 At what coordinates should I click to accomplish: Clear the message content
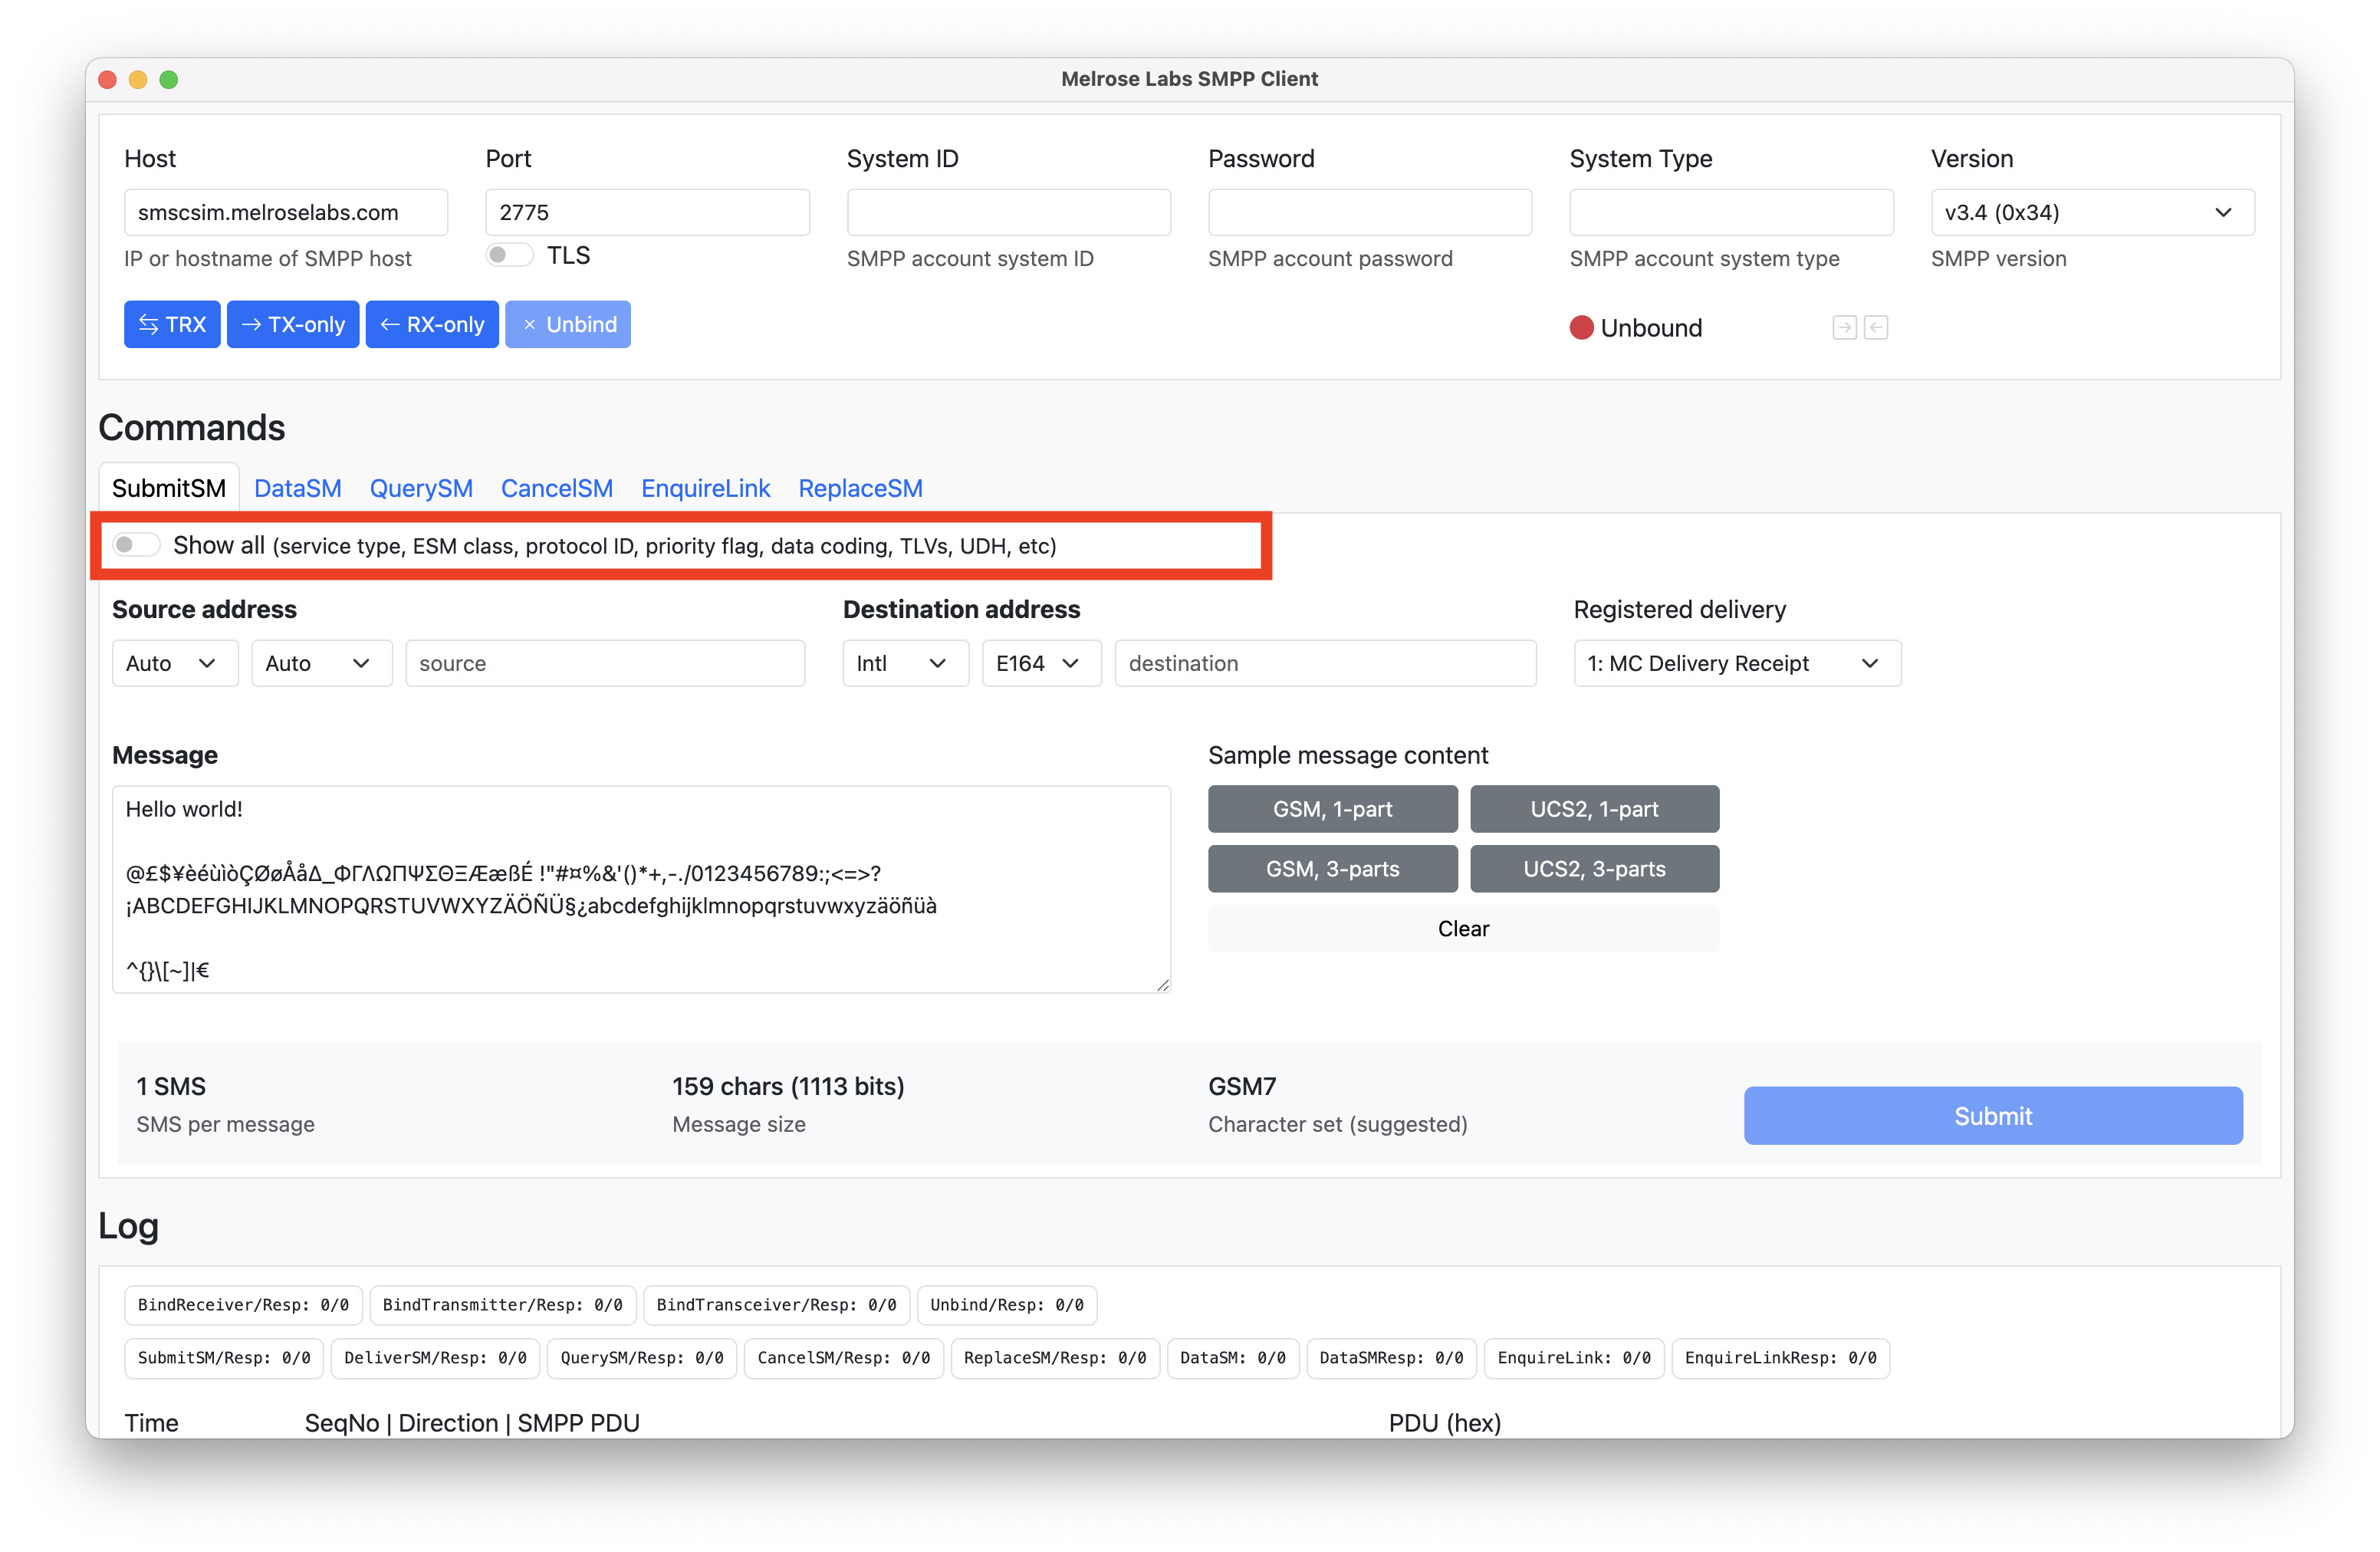(x=1463, y=928)
